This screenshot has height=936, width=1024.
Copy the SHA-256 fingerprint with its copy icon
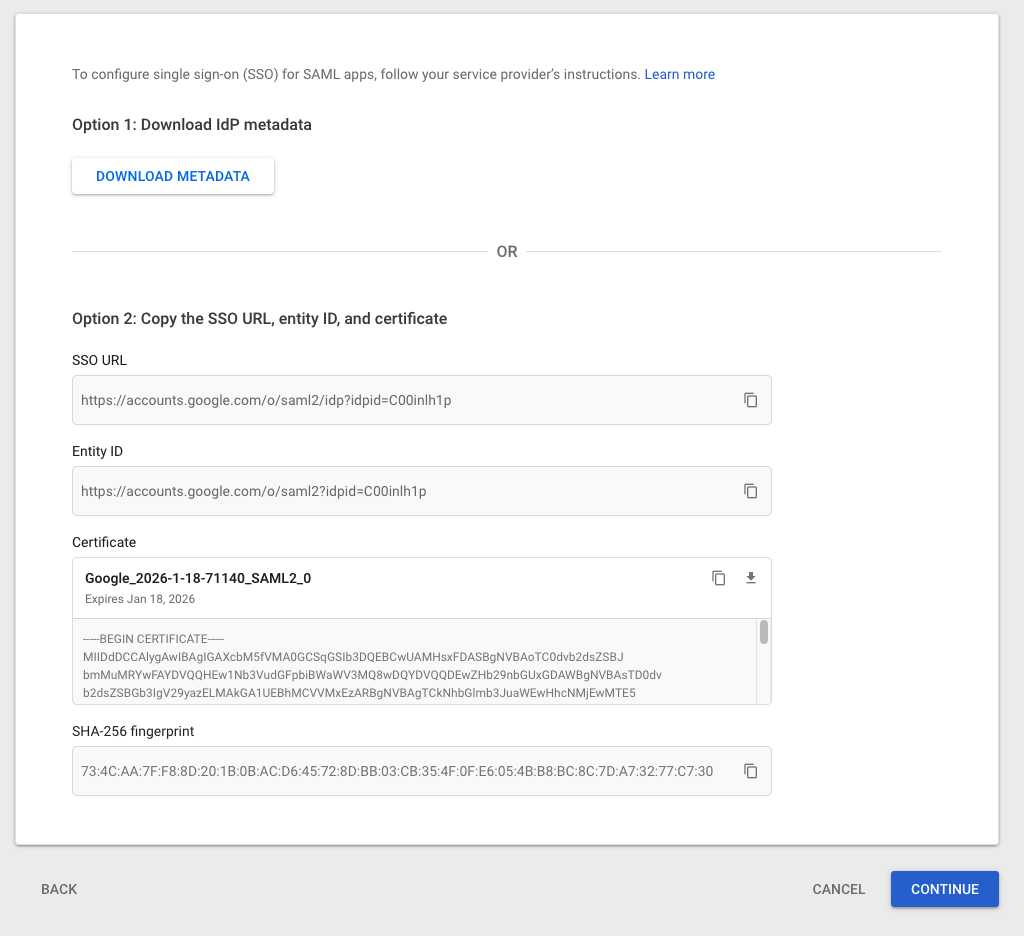(x=751, y=771)
